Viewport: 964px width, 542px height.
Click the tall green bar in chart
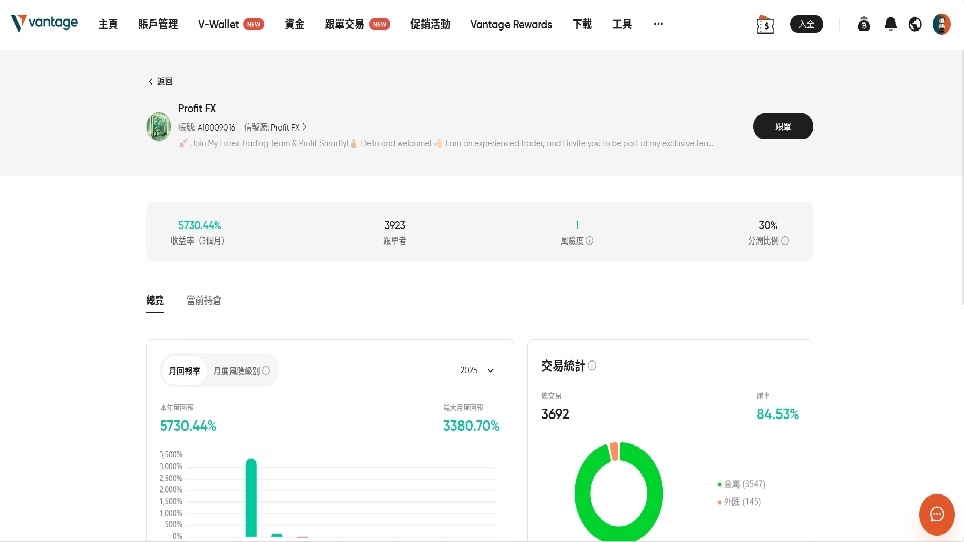click(x=251, y=498)
